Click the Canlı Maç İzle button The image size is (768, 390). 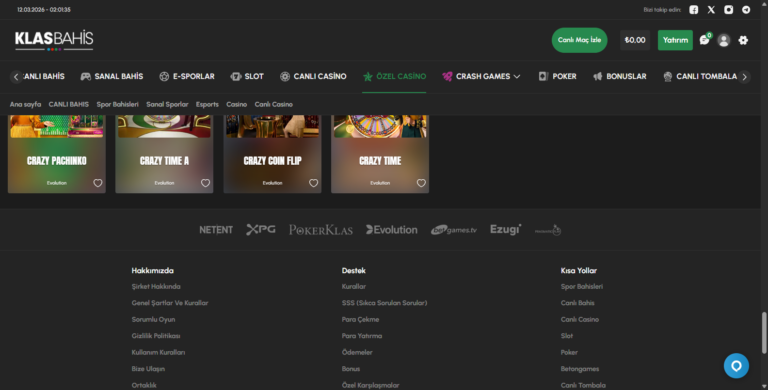(x=579, y=40)
